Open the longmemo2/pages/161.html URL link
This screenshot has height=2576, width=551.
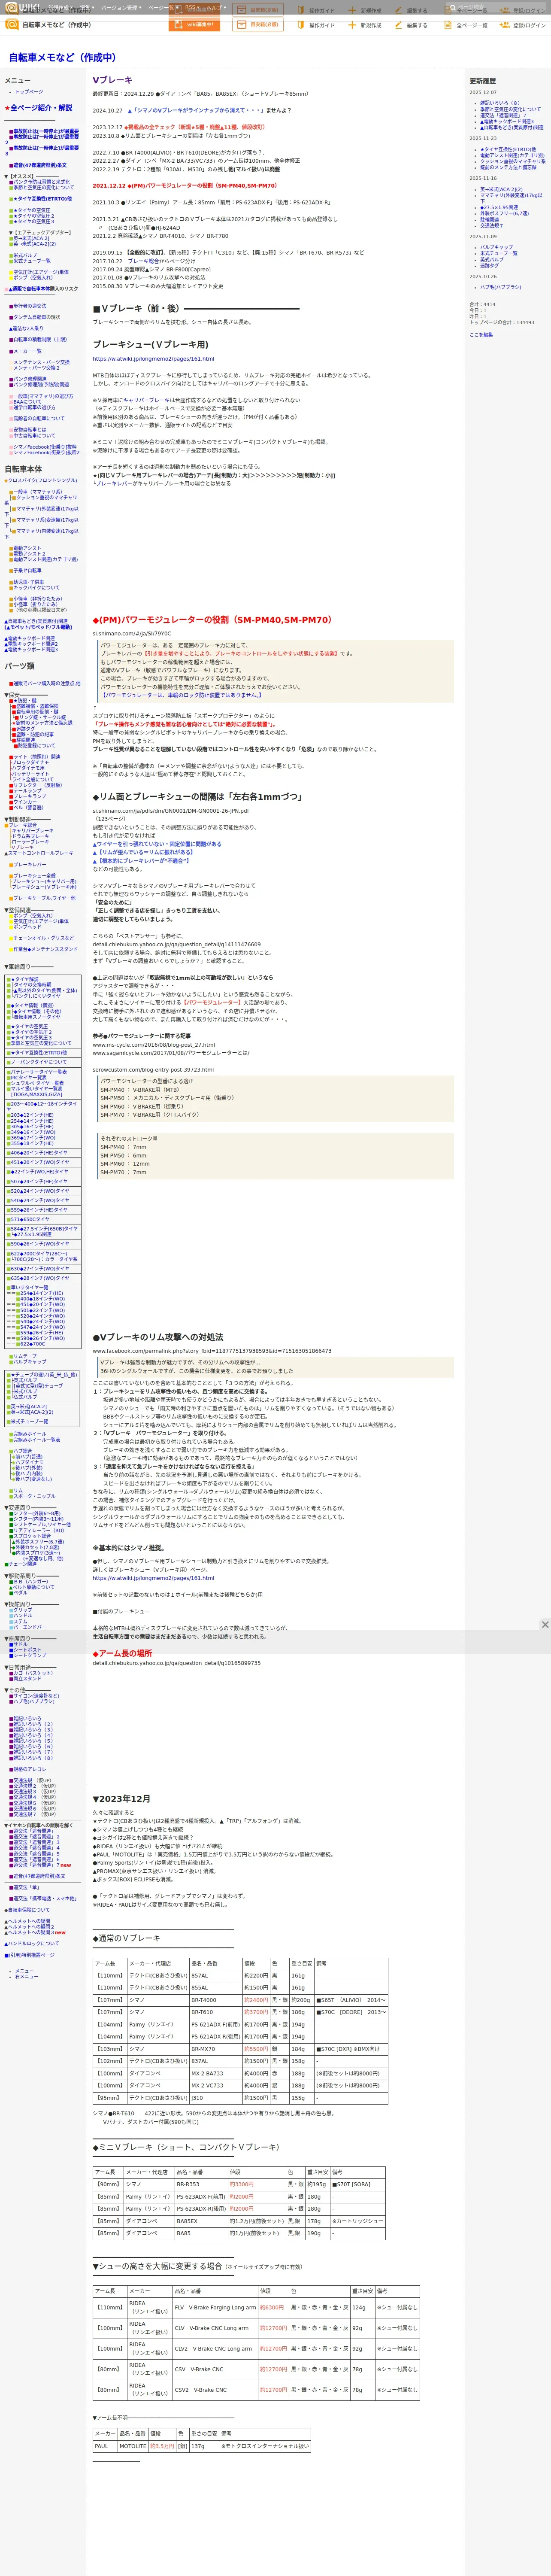[x=153, y=358]
